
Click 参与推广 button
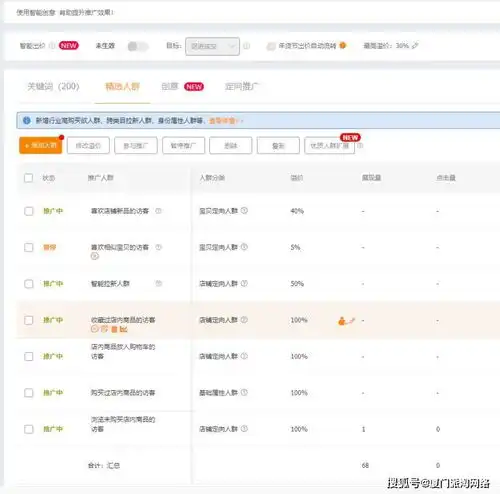pos(136,145)
